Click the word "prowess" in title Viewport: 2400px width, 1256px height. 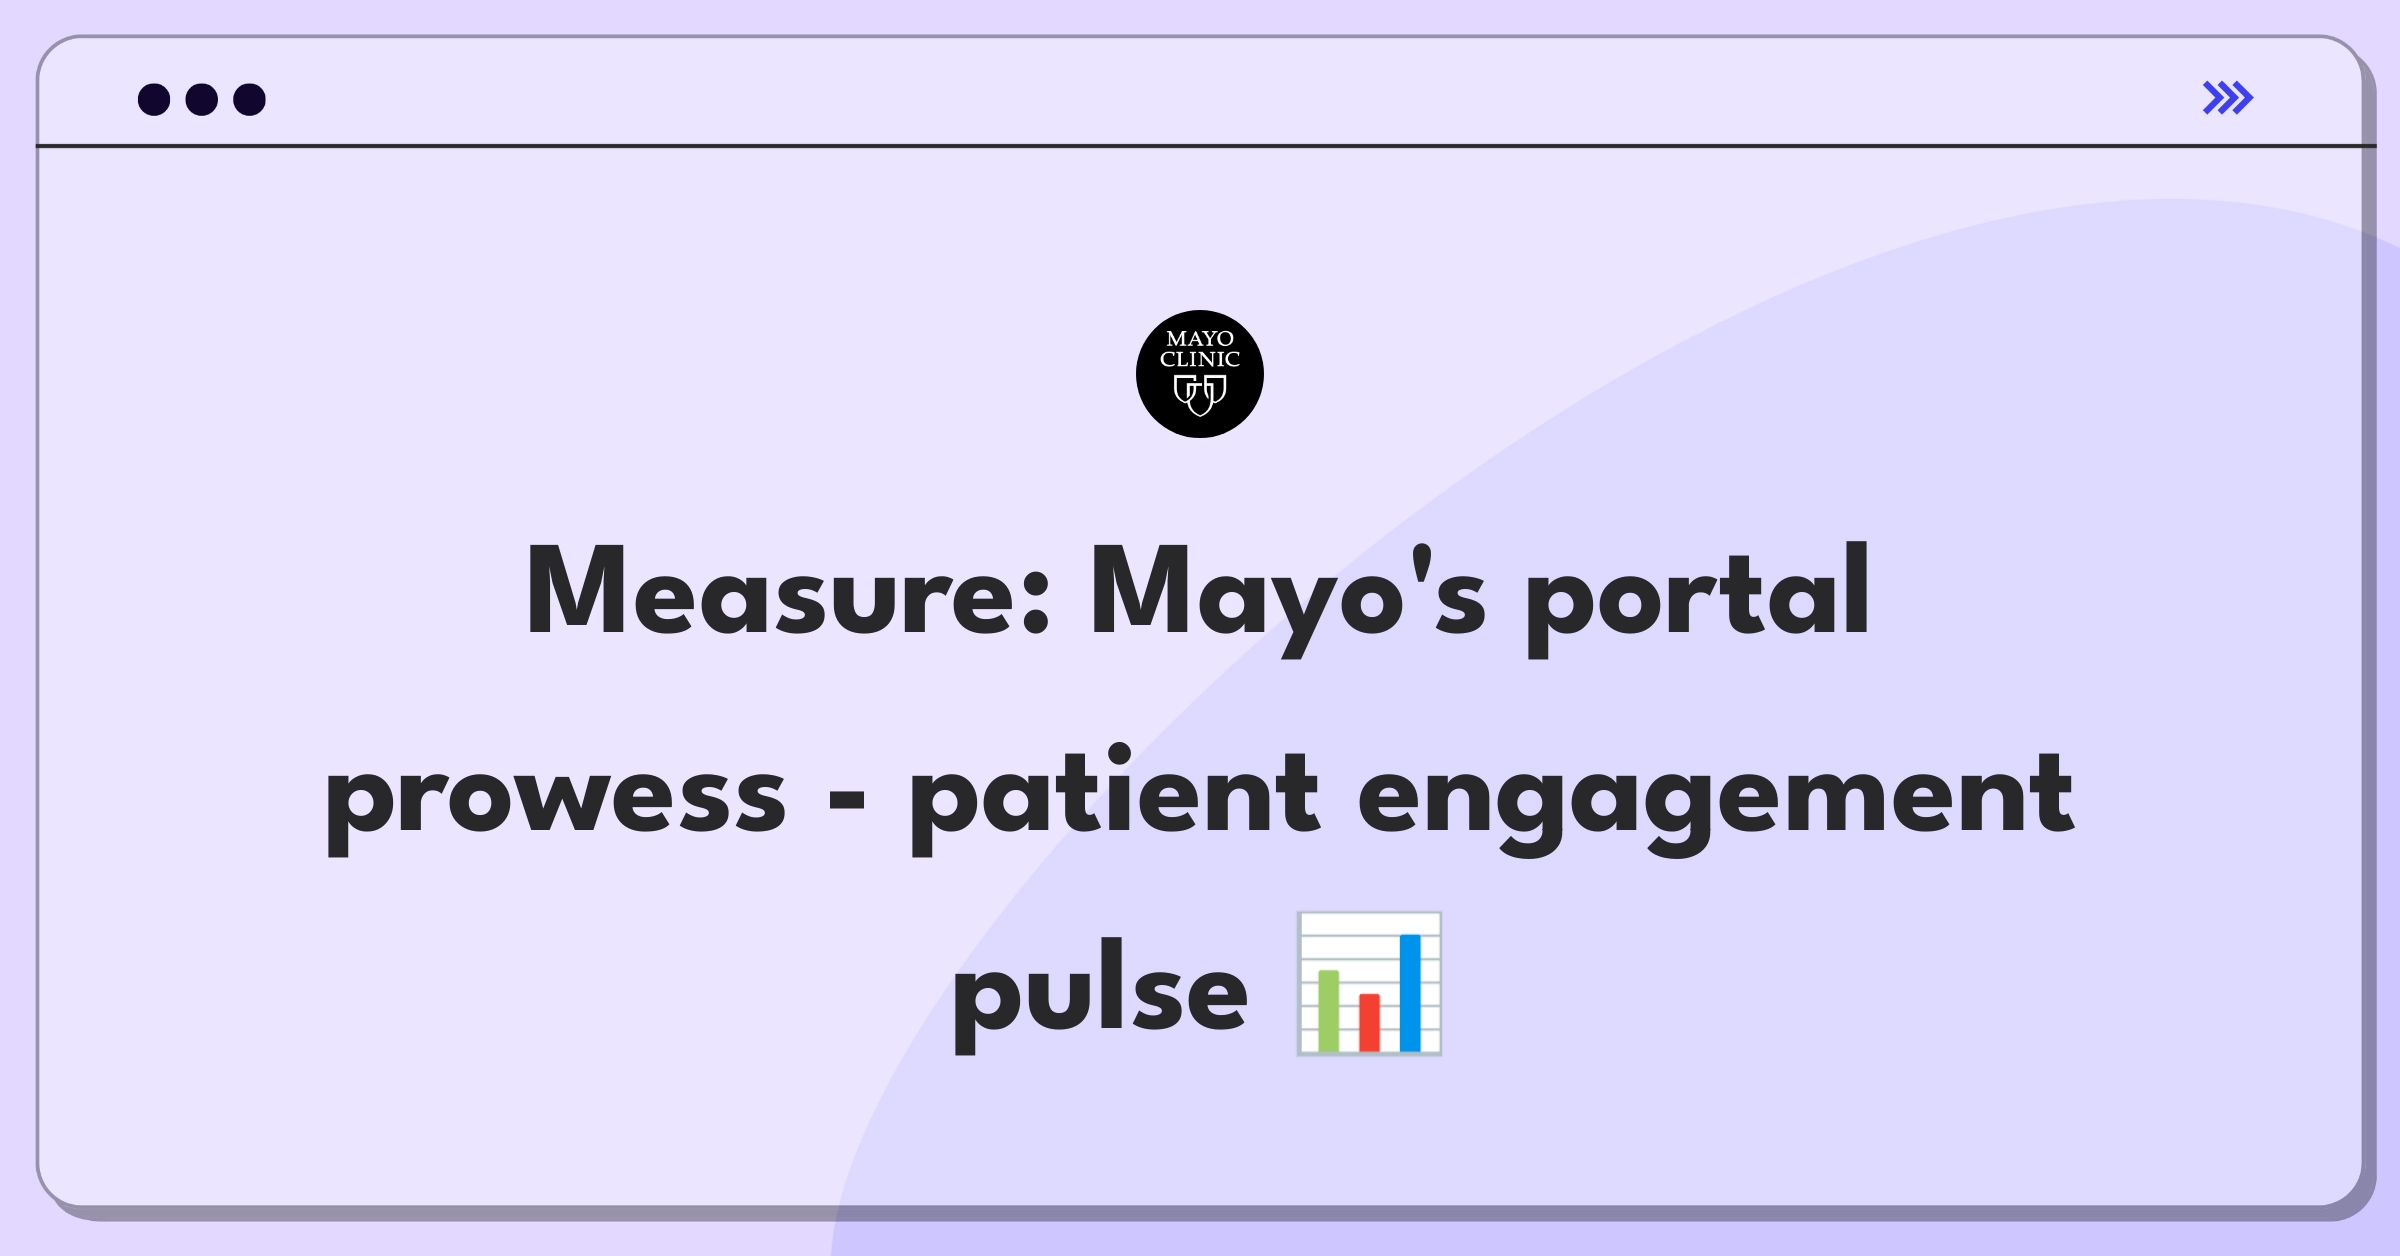(x=556, y=801)
